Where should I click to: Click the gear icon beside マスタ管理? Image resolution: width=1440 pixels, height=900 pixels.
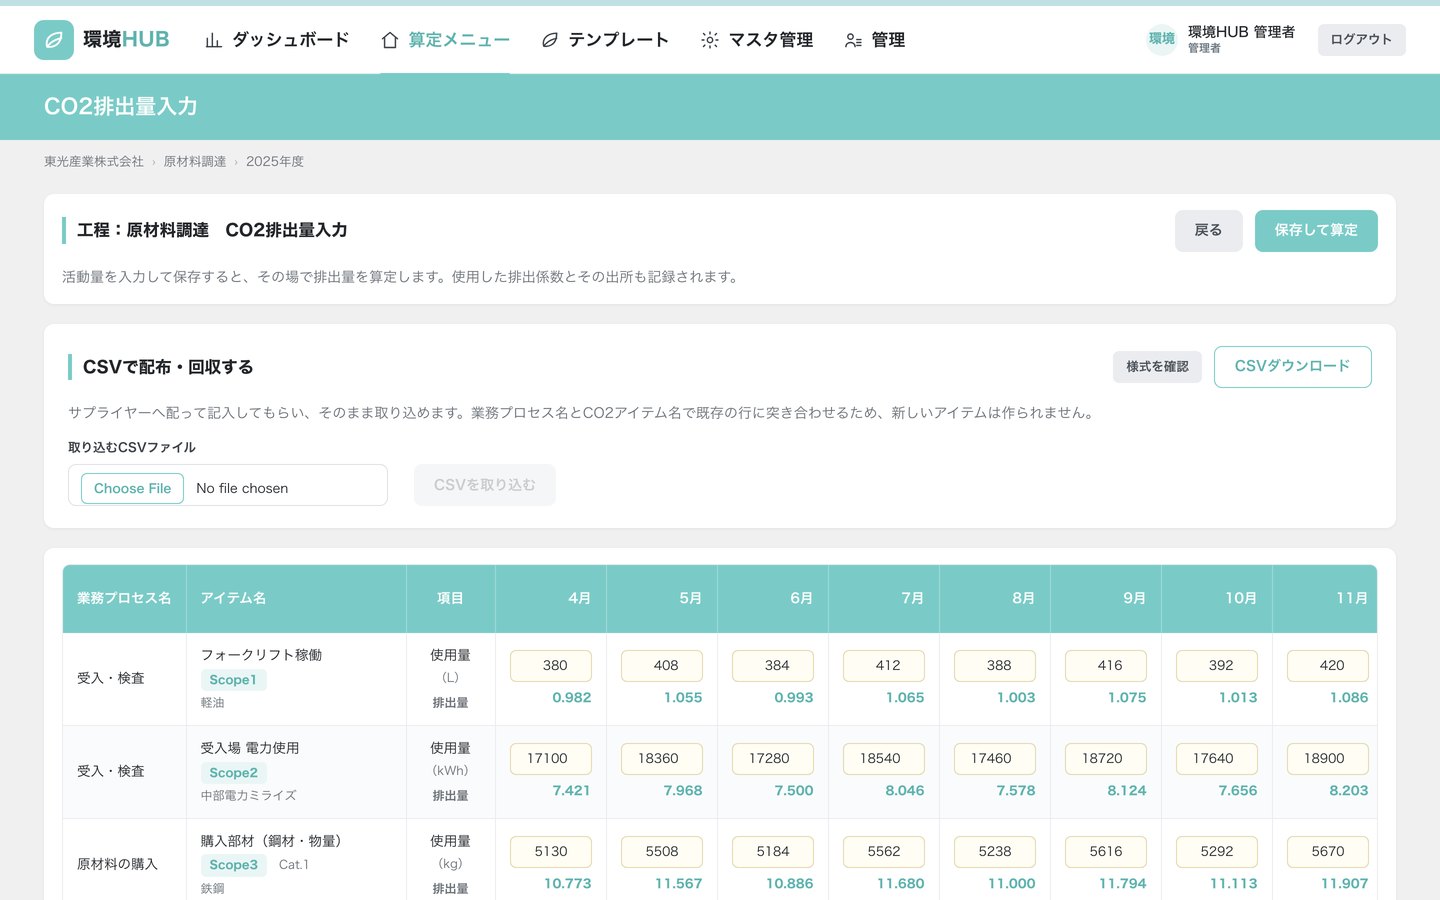pyautogui.click(x=710, y=40)
